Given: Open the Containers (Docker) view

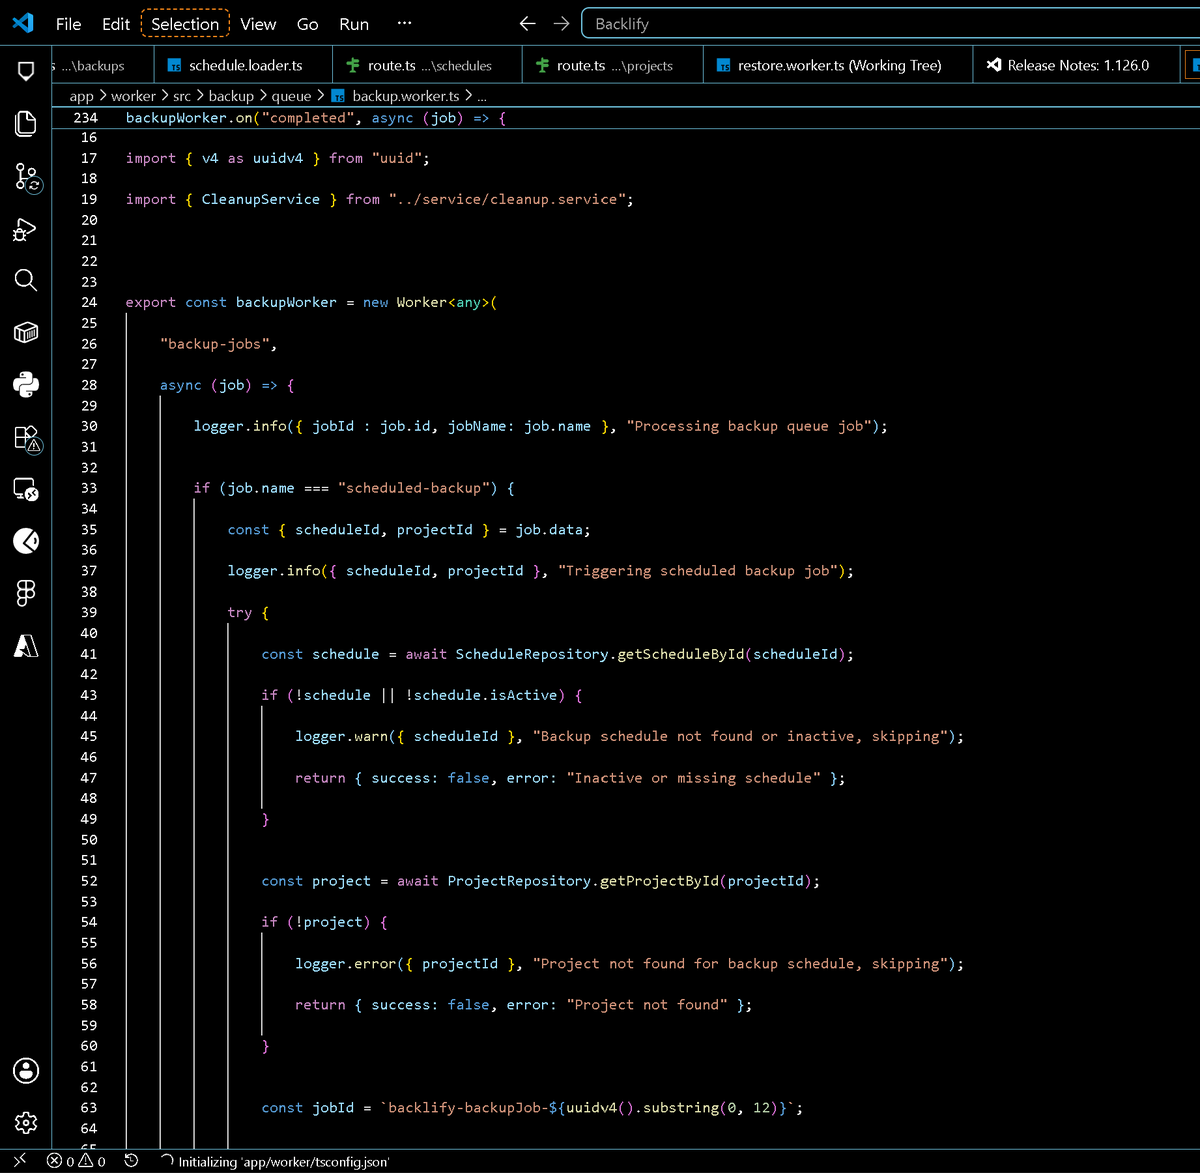Looking at the screenshot, I should (26, 332).
